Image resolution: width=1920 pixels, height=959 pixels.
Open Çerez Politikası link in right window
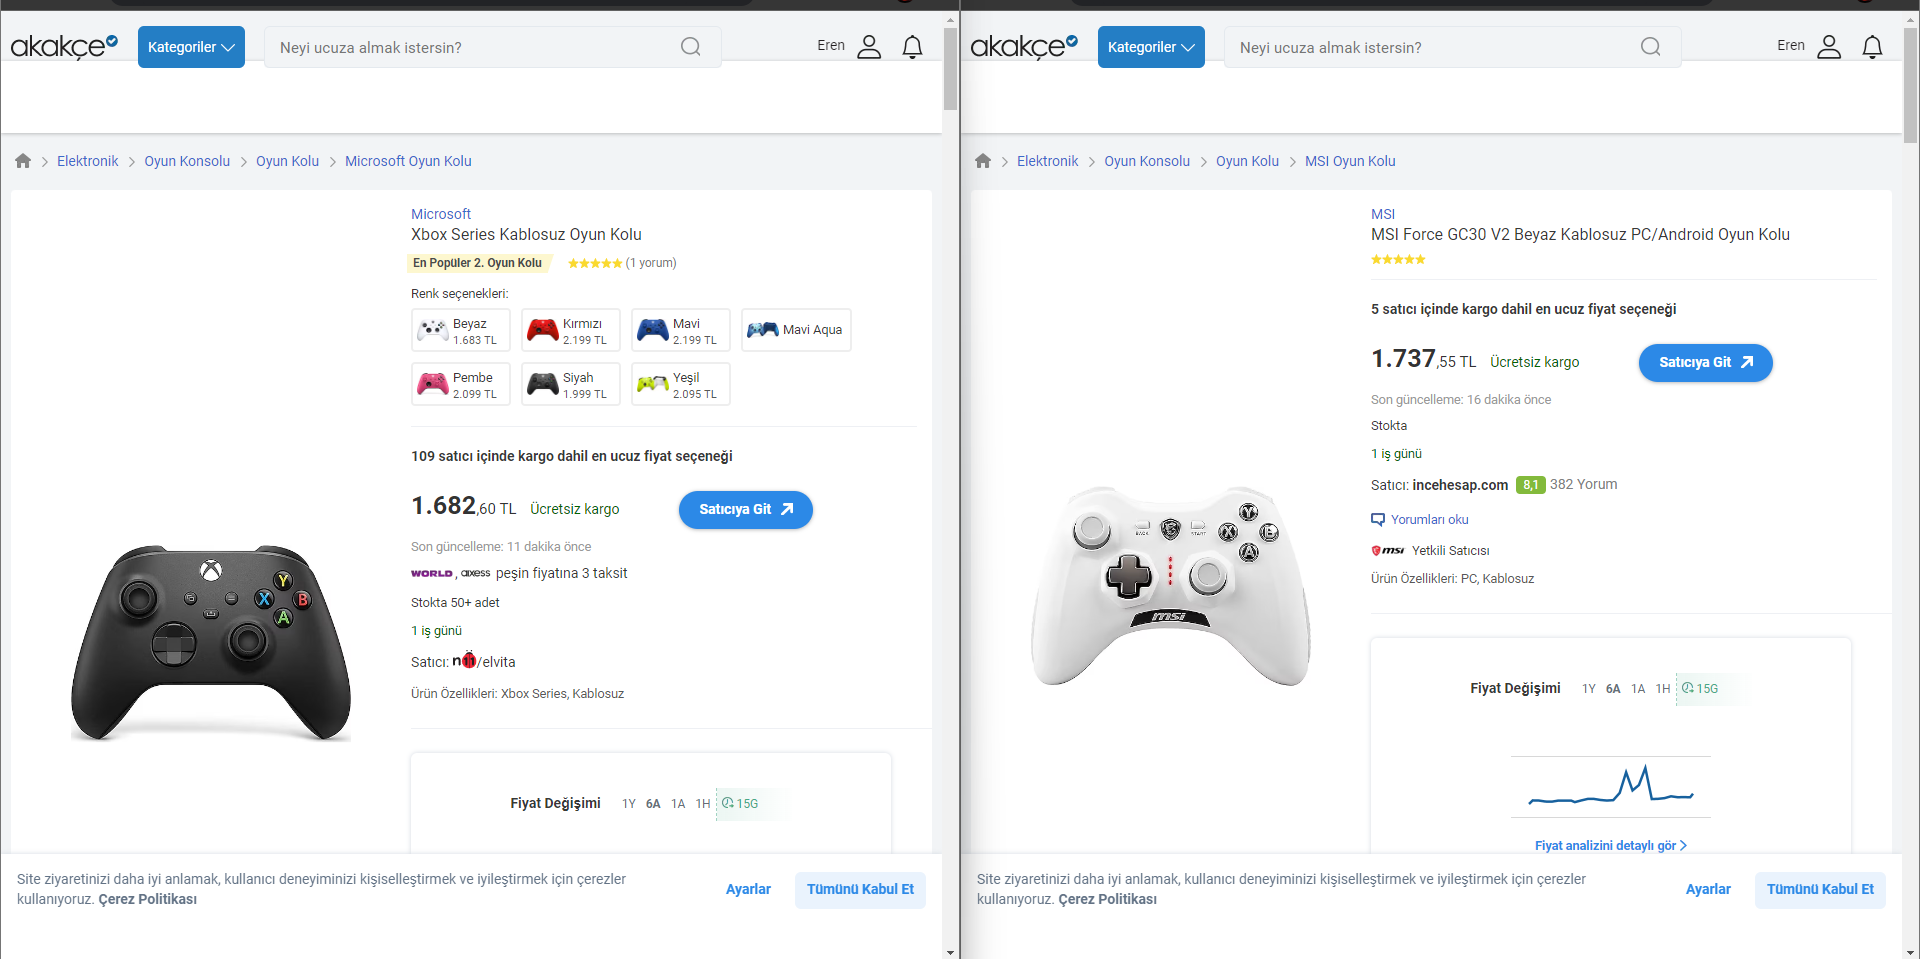click(x=1108, y=900)
